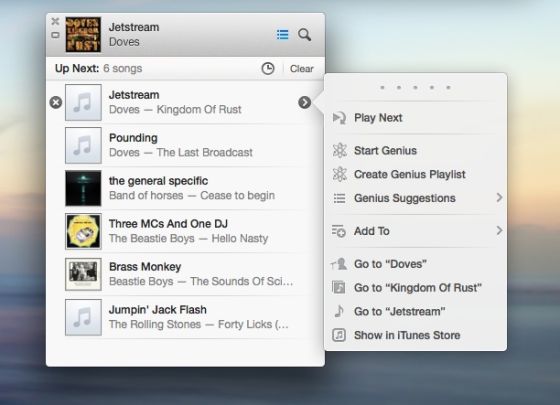Toggle the Up Next list icon
Image resolution: width=560 pixels, height=405 pixels.
click(282, 35)
